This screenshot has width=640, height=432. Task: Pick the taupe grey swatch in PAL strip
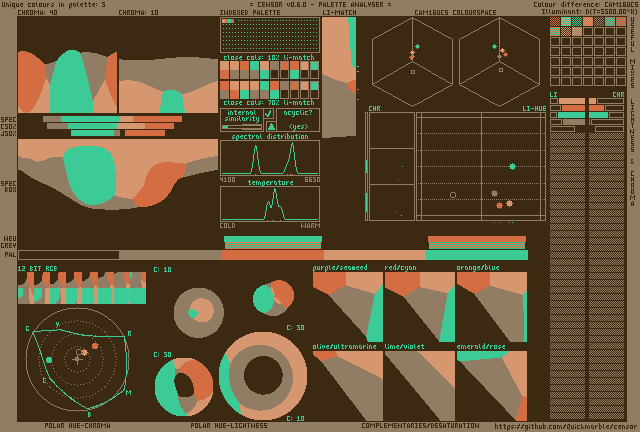pyautogui.click(x=170, y=255)
